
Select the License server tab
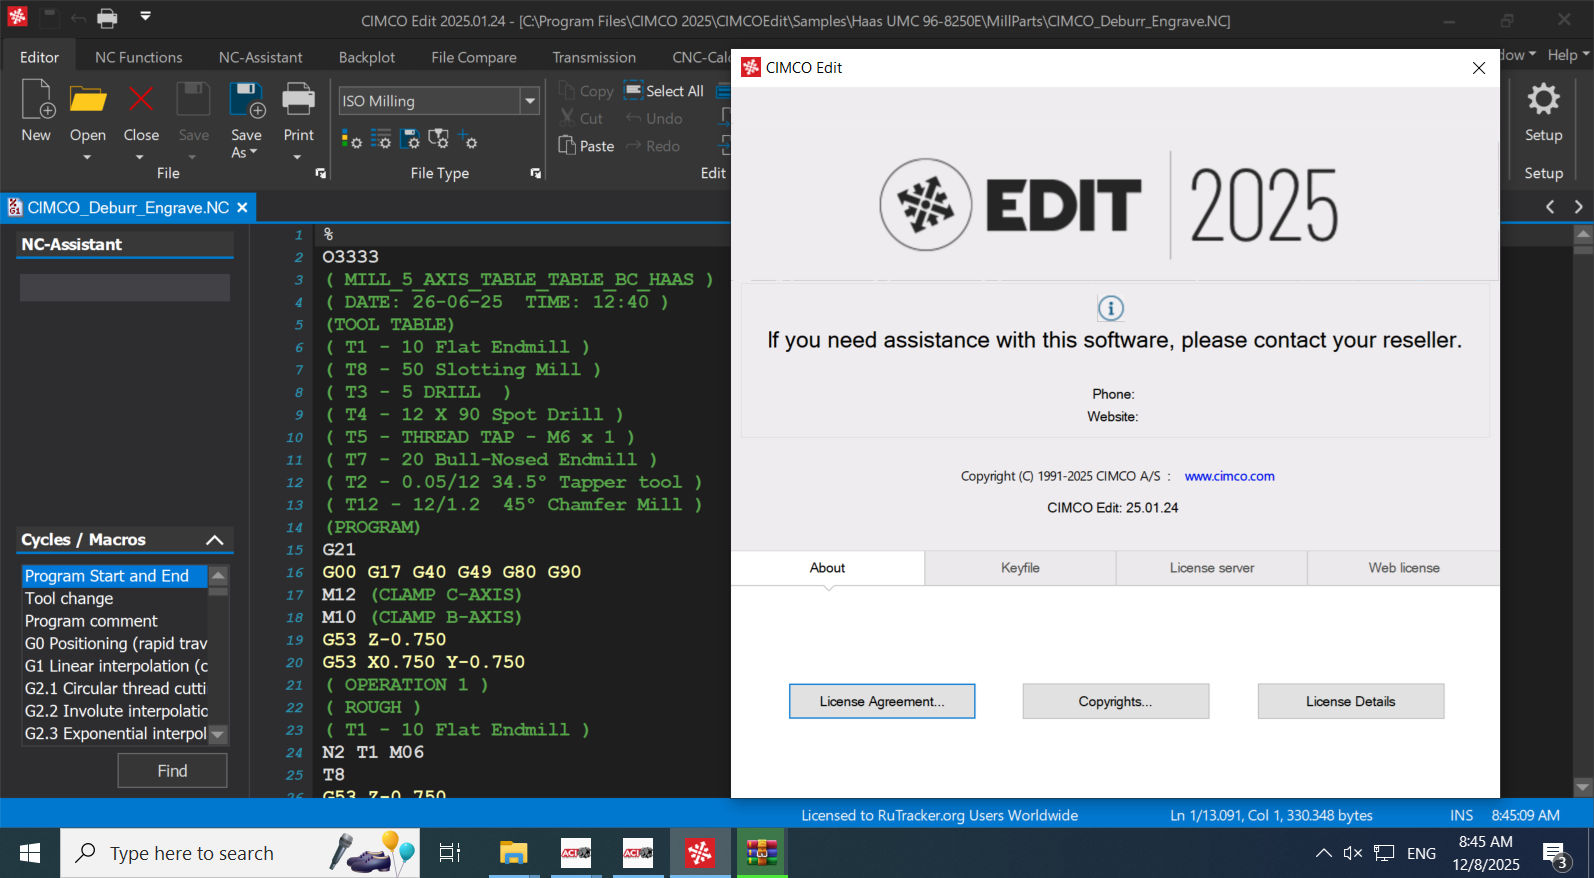point(1212,568)
